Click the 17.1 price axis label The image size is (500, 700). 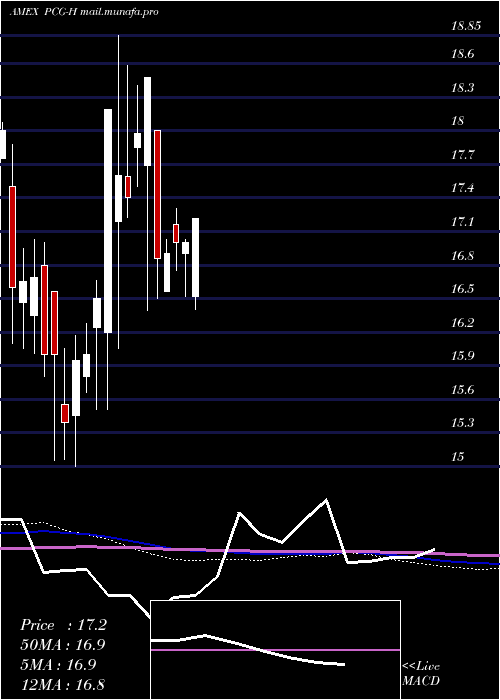tap(462, 222)
